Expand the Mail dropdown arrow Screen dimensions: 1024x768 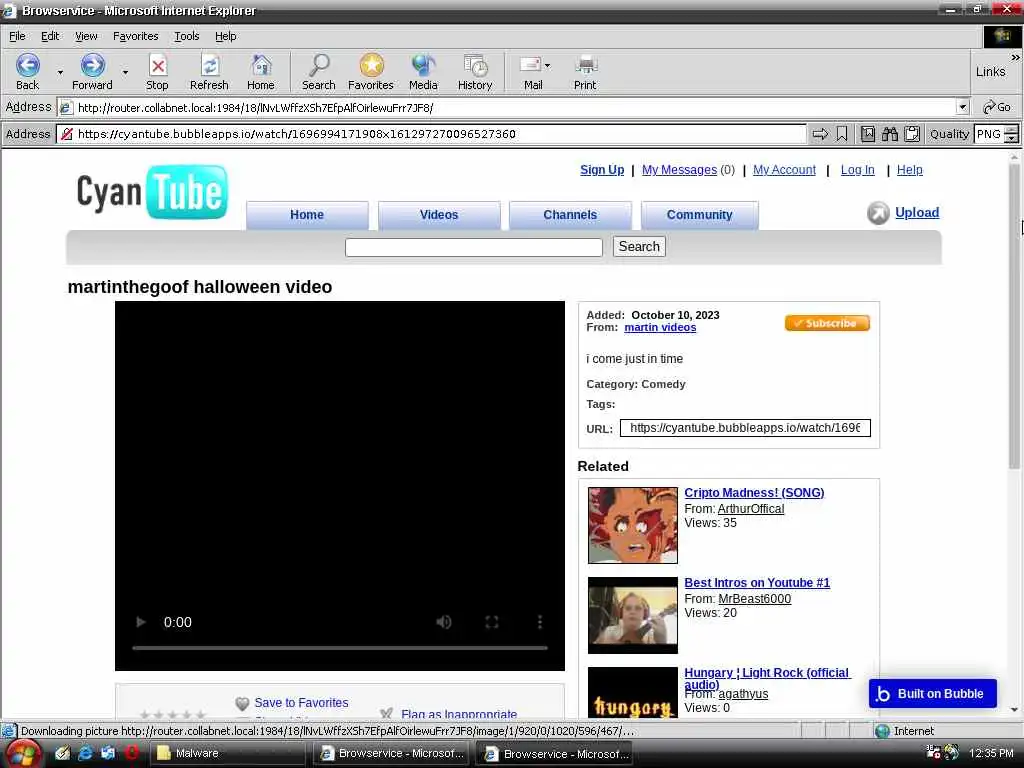pyautogui.click(x=547, y=65)
